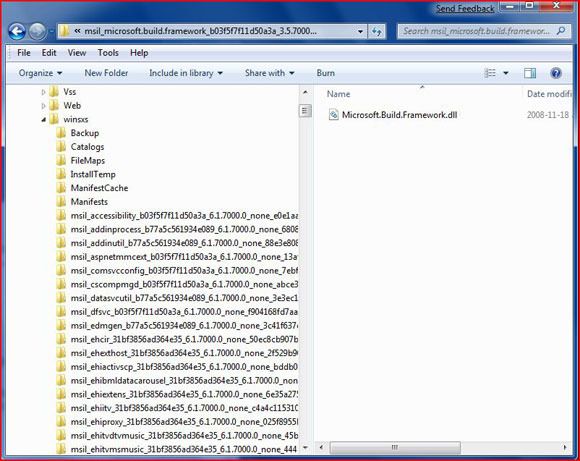This screenshot has height=461, width=580.
Task: Select the msil_addinutil folder icon
Action: click(x=61, y=243)
